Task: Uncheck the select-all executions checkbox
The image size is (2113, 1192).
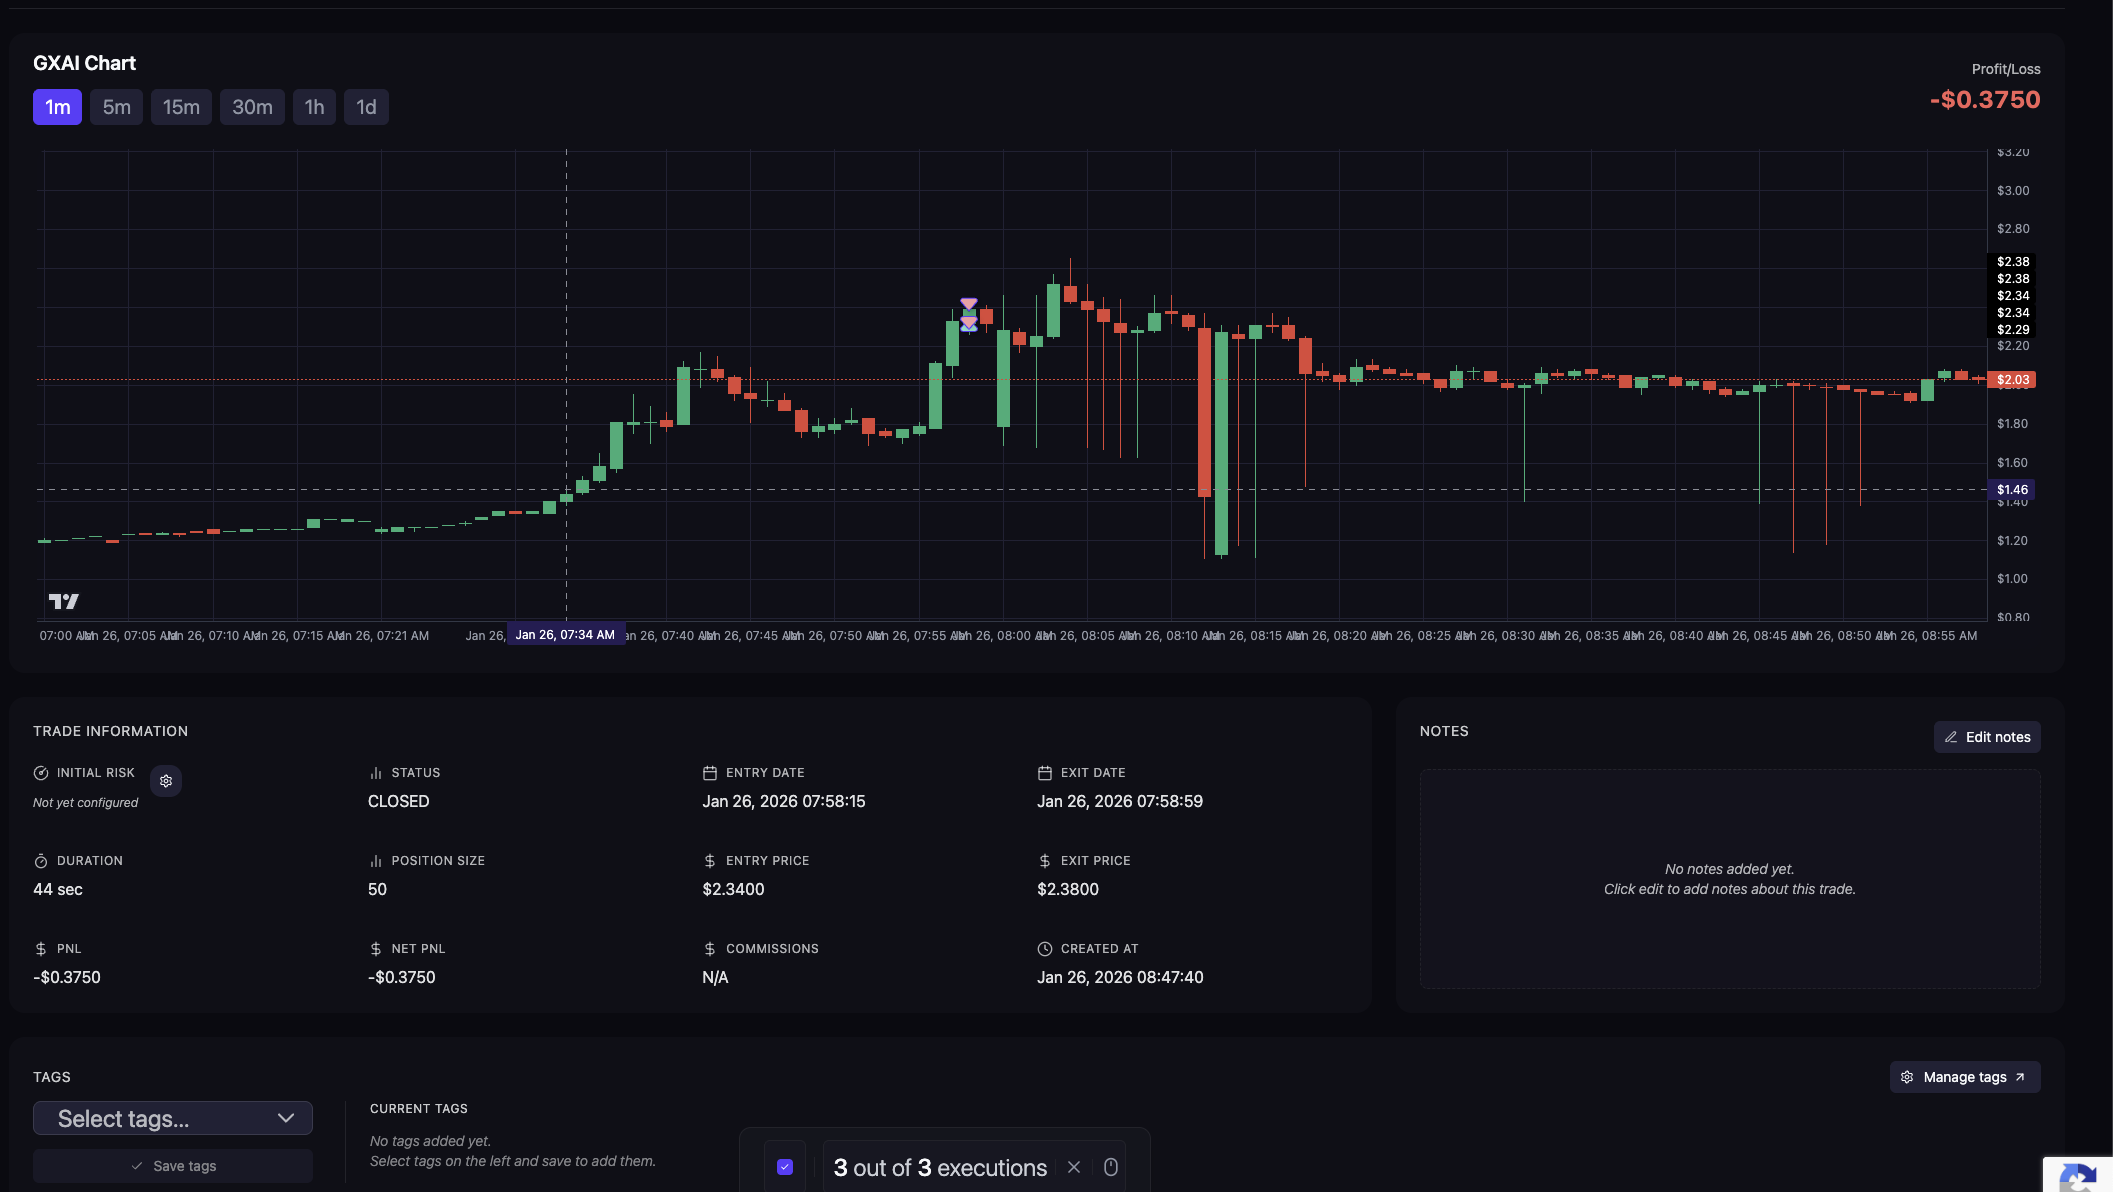Action: [785, 1167]
